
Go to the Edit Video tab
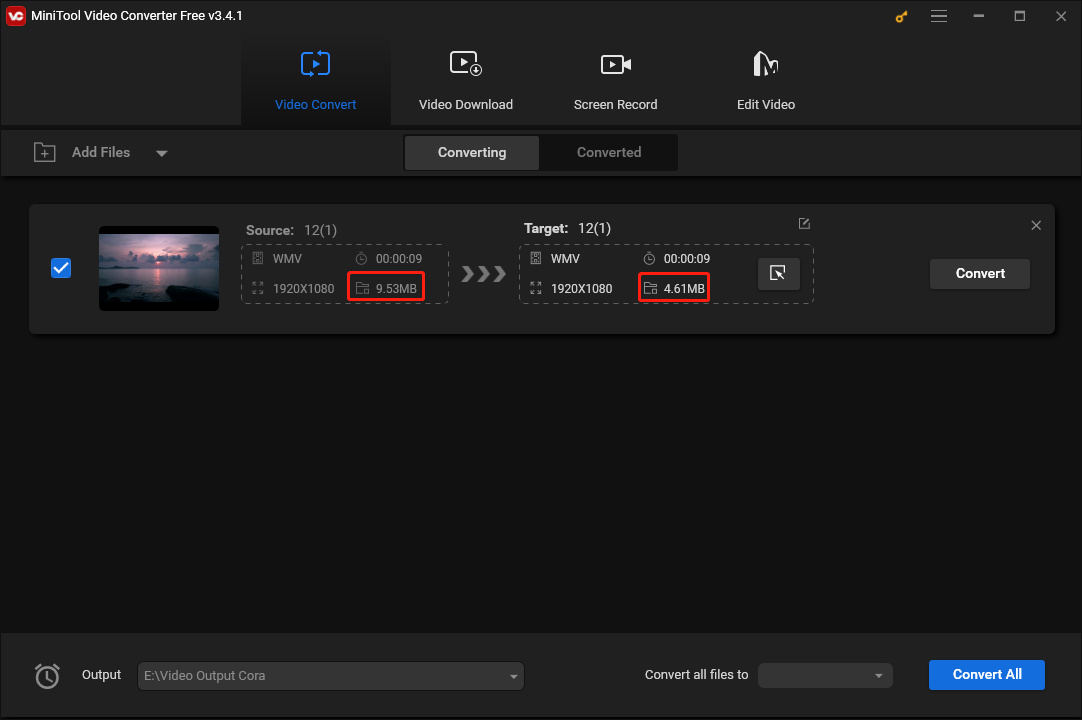coord(765,79)
